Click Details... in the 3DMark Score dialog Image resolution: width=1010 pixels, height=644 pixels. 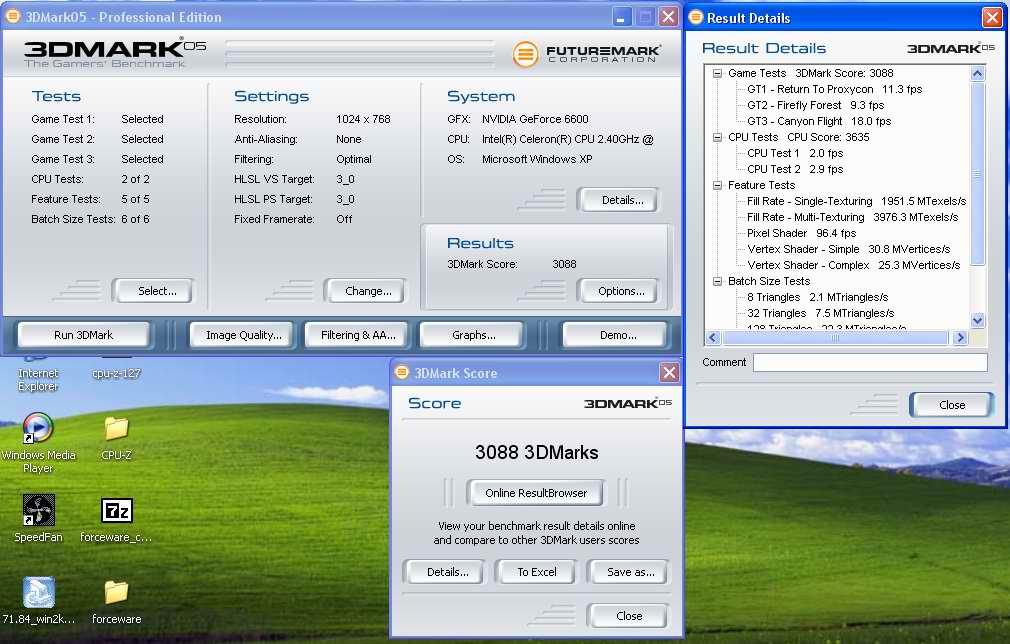click(444, 572)
